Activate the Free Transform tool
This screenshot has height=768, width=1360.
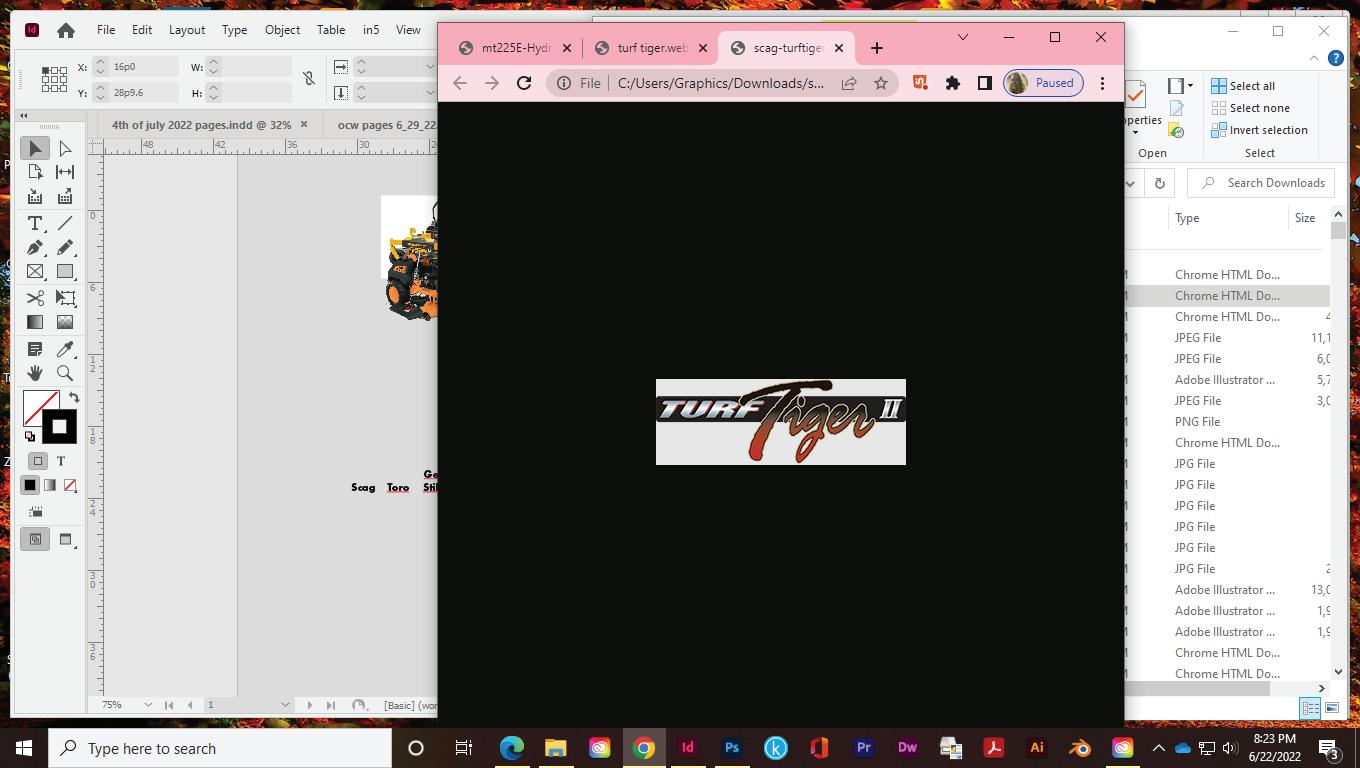coord(65,298)
